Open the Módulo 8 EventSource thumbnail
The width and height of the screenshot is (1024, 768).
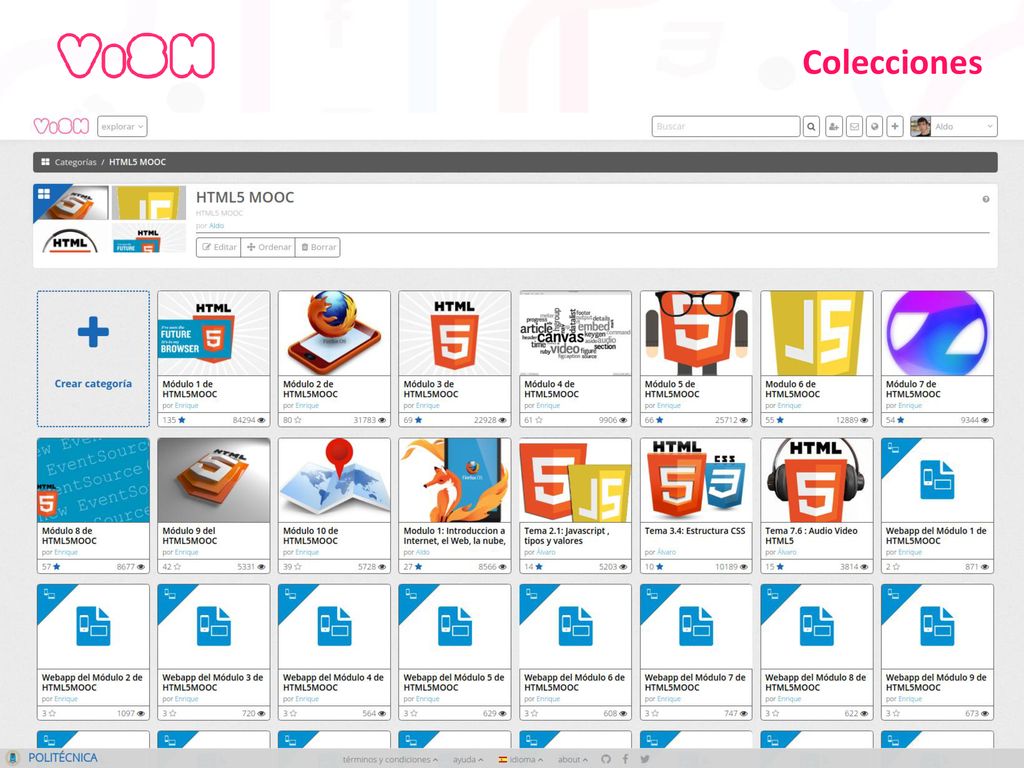93,480
